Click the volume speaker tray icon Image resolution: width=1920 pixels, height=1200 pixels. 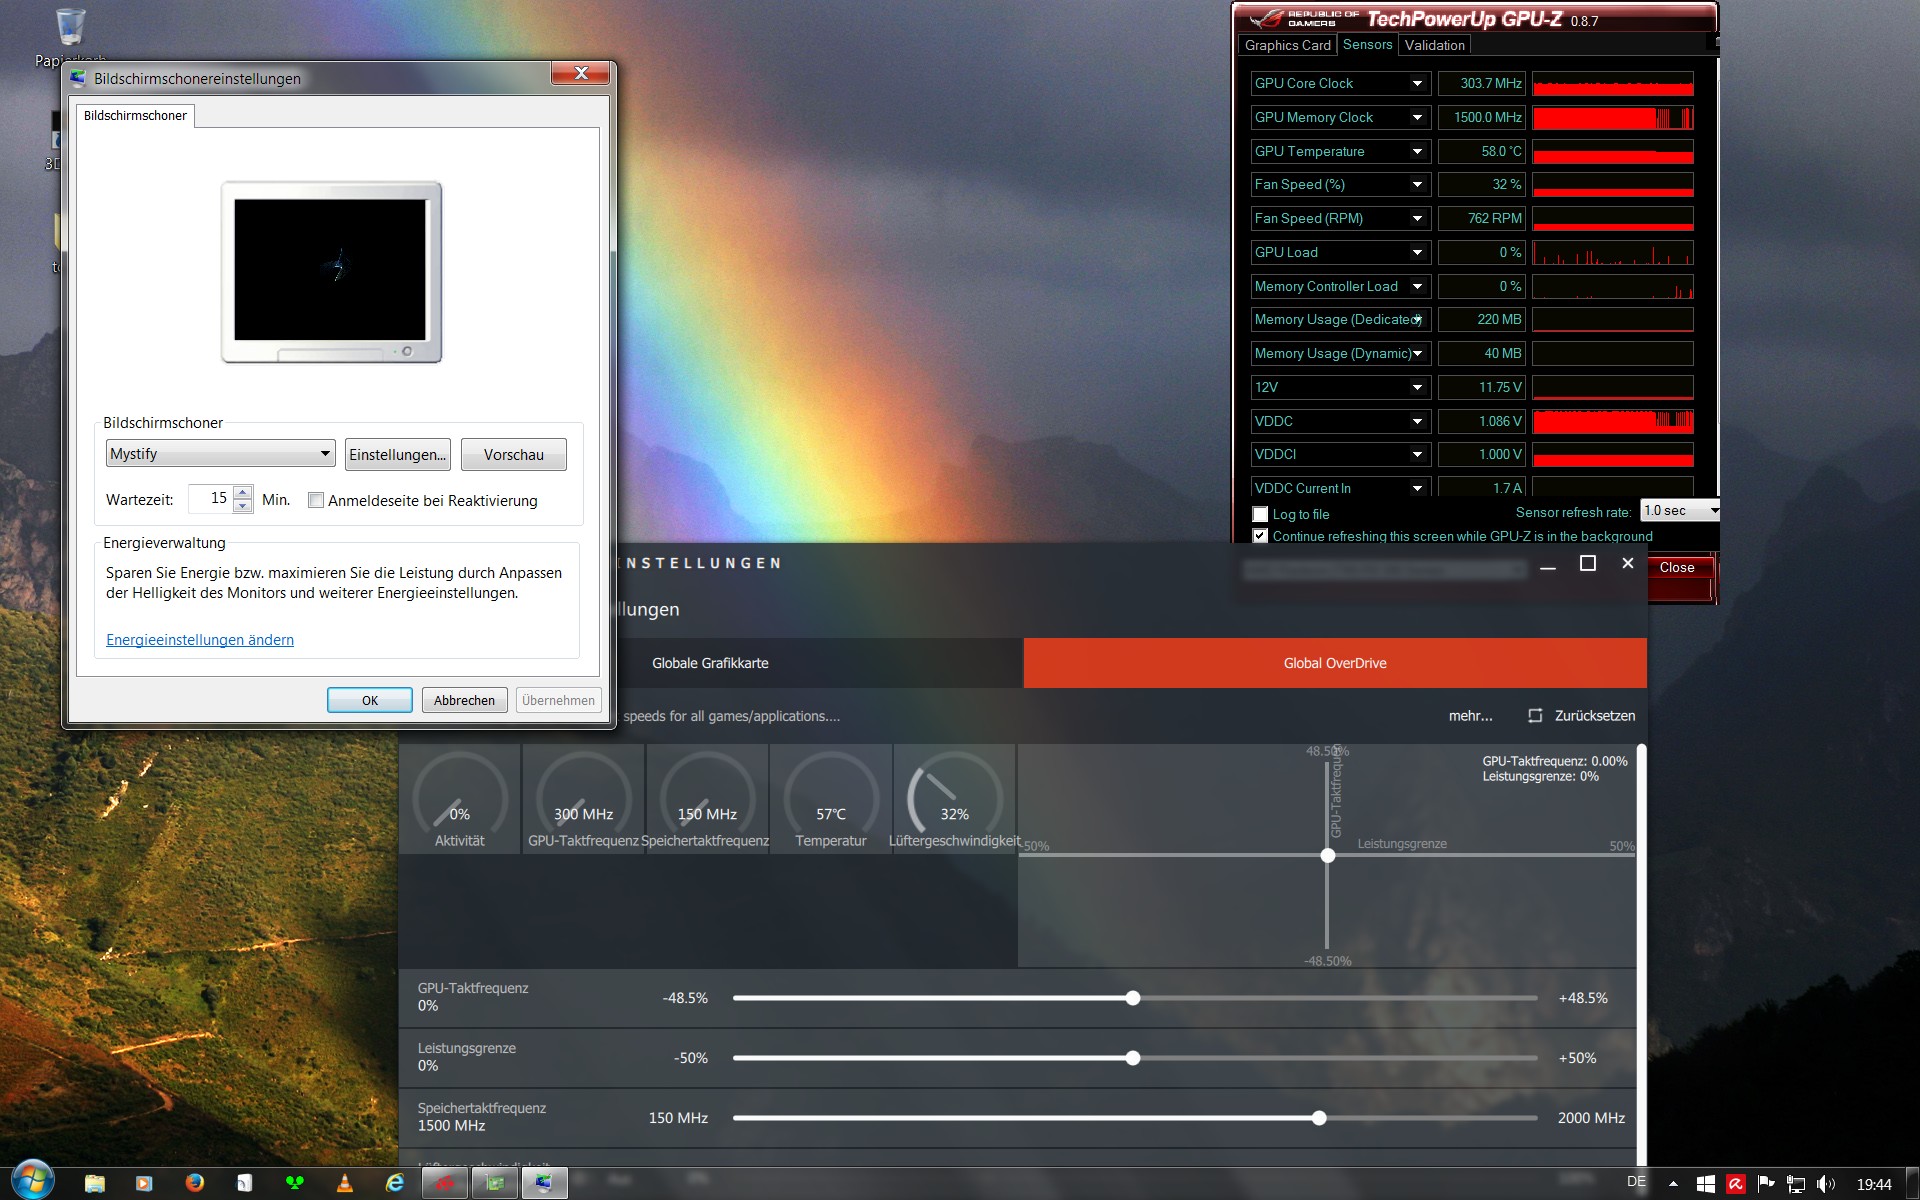[1825, 1184]
